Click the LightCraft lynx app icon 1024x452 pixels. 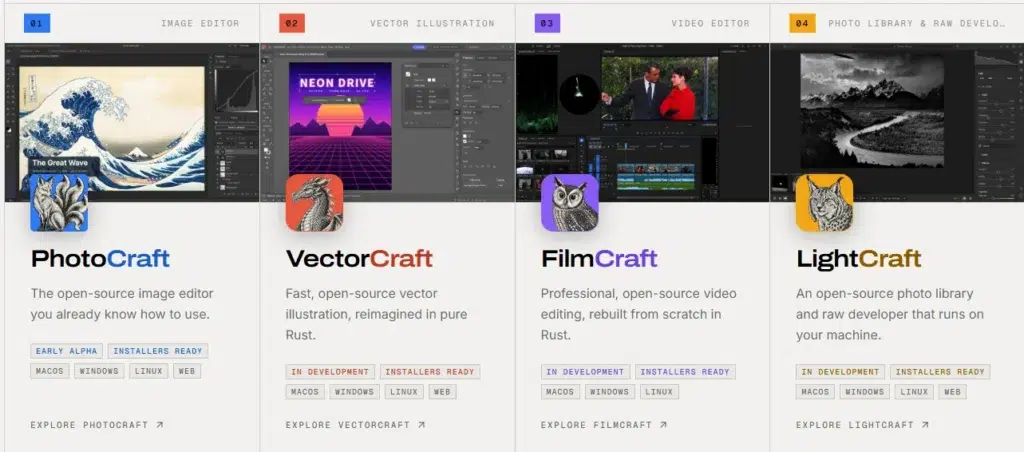(x=824, y=202)
